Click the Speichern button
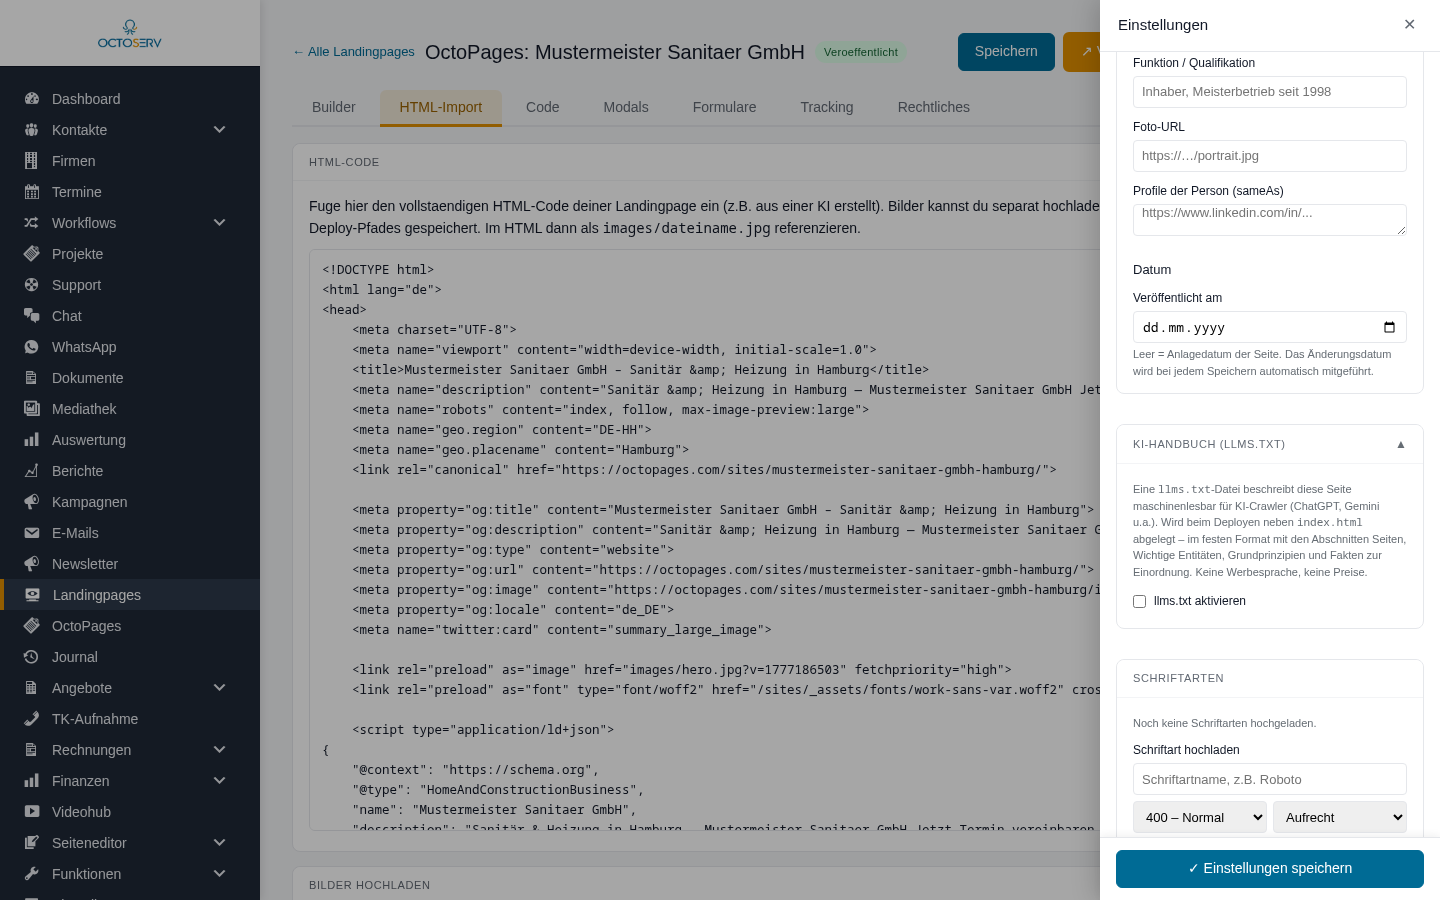The height and width of the screenshot is (900, 1440). click(1006, 52)
